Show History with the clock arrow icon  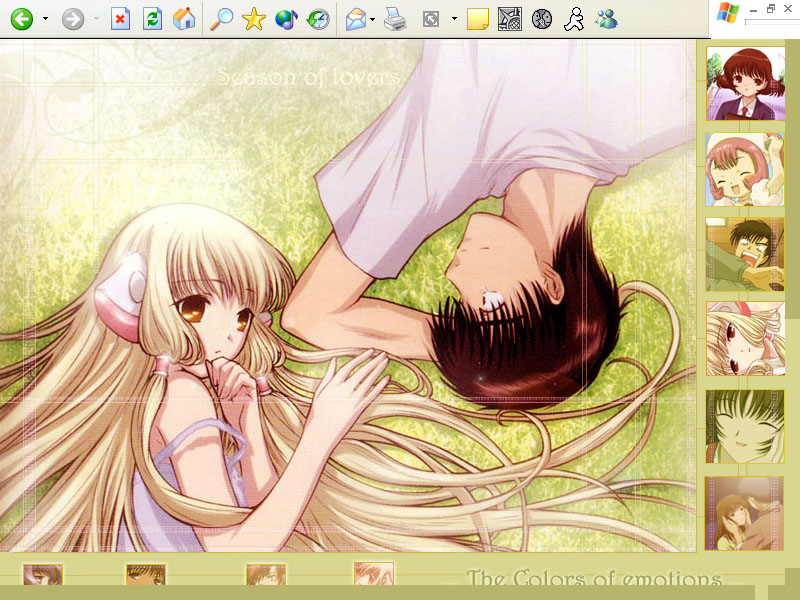pyautogui.click(x=318, y=19)
